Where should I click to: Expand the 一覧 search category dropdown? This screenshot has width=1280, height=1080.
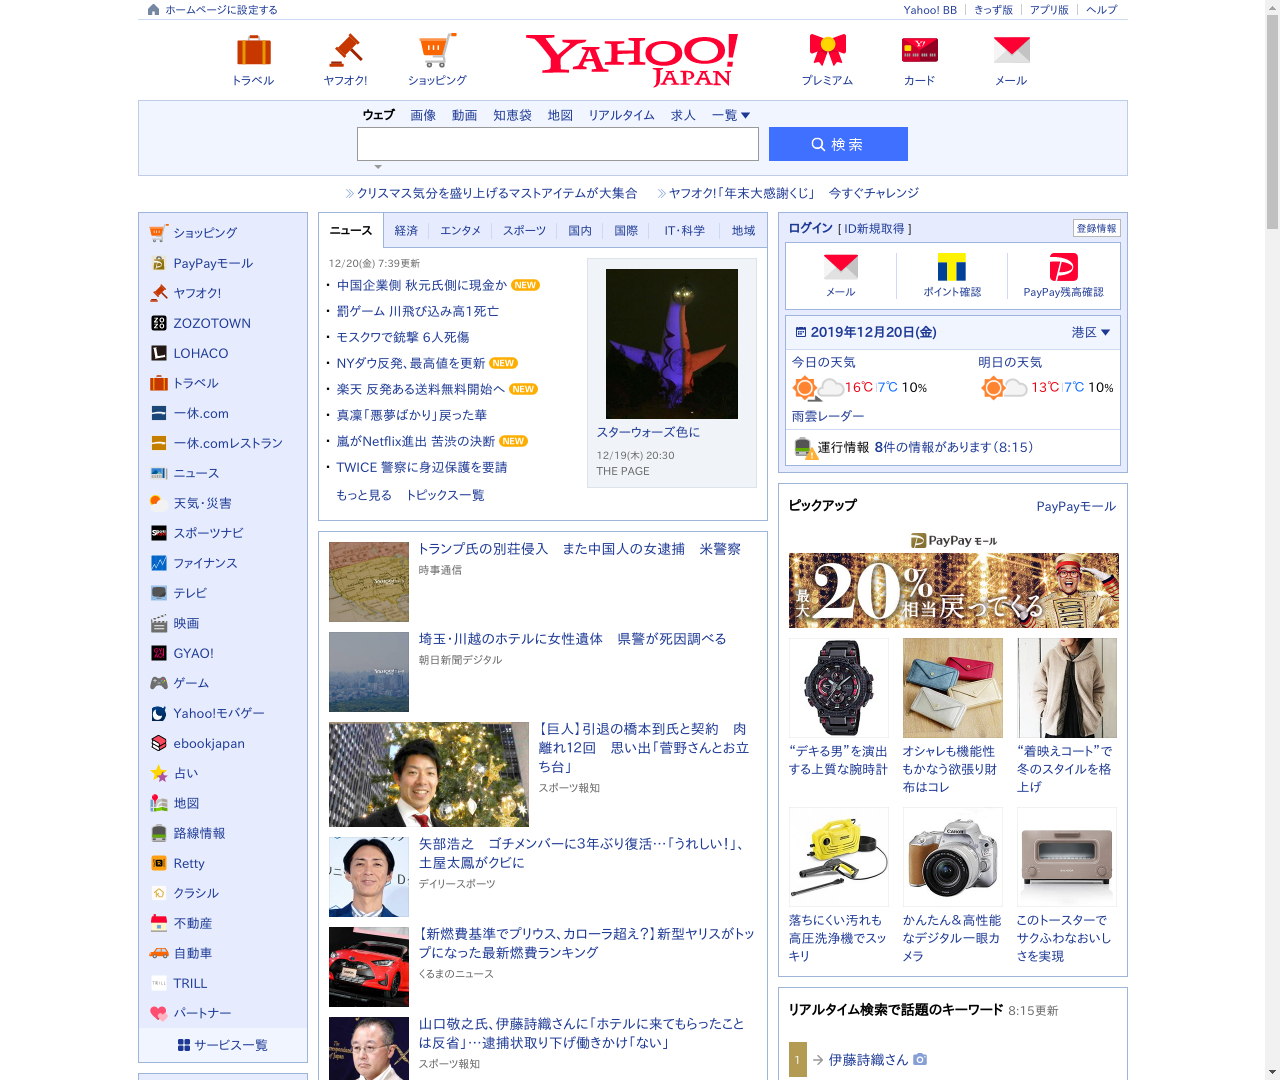click(731, 115)
